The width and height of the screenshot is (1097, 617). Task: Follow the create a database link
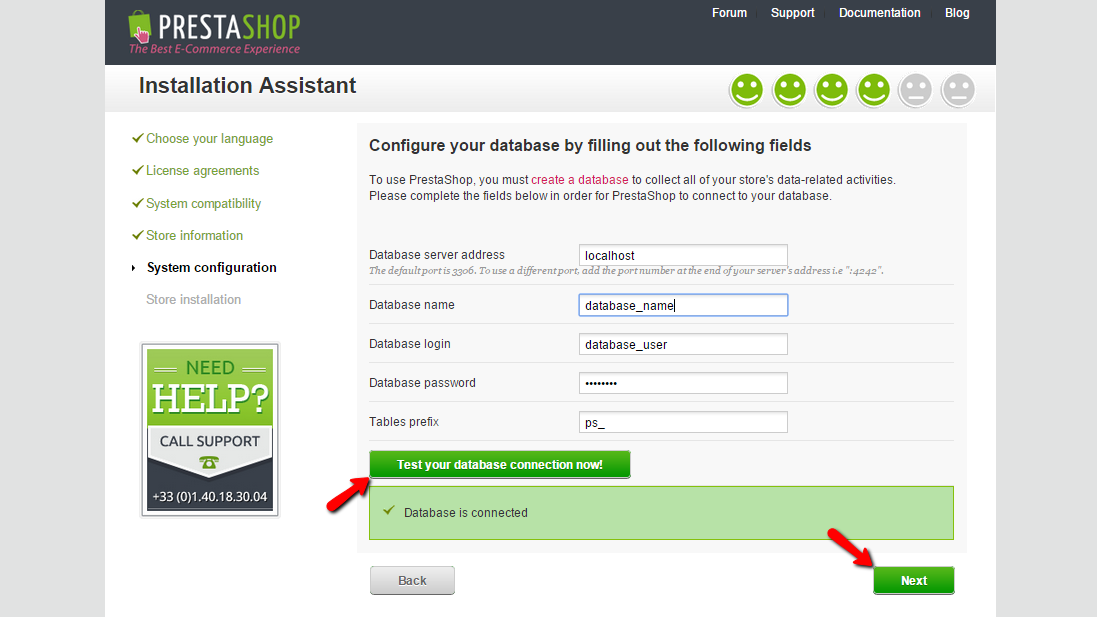pos(579,180)
